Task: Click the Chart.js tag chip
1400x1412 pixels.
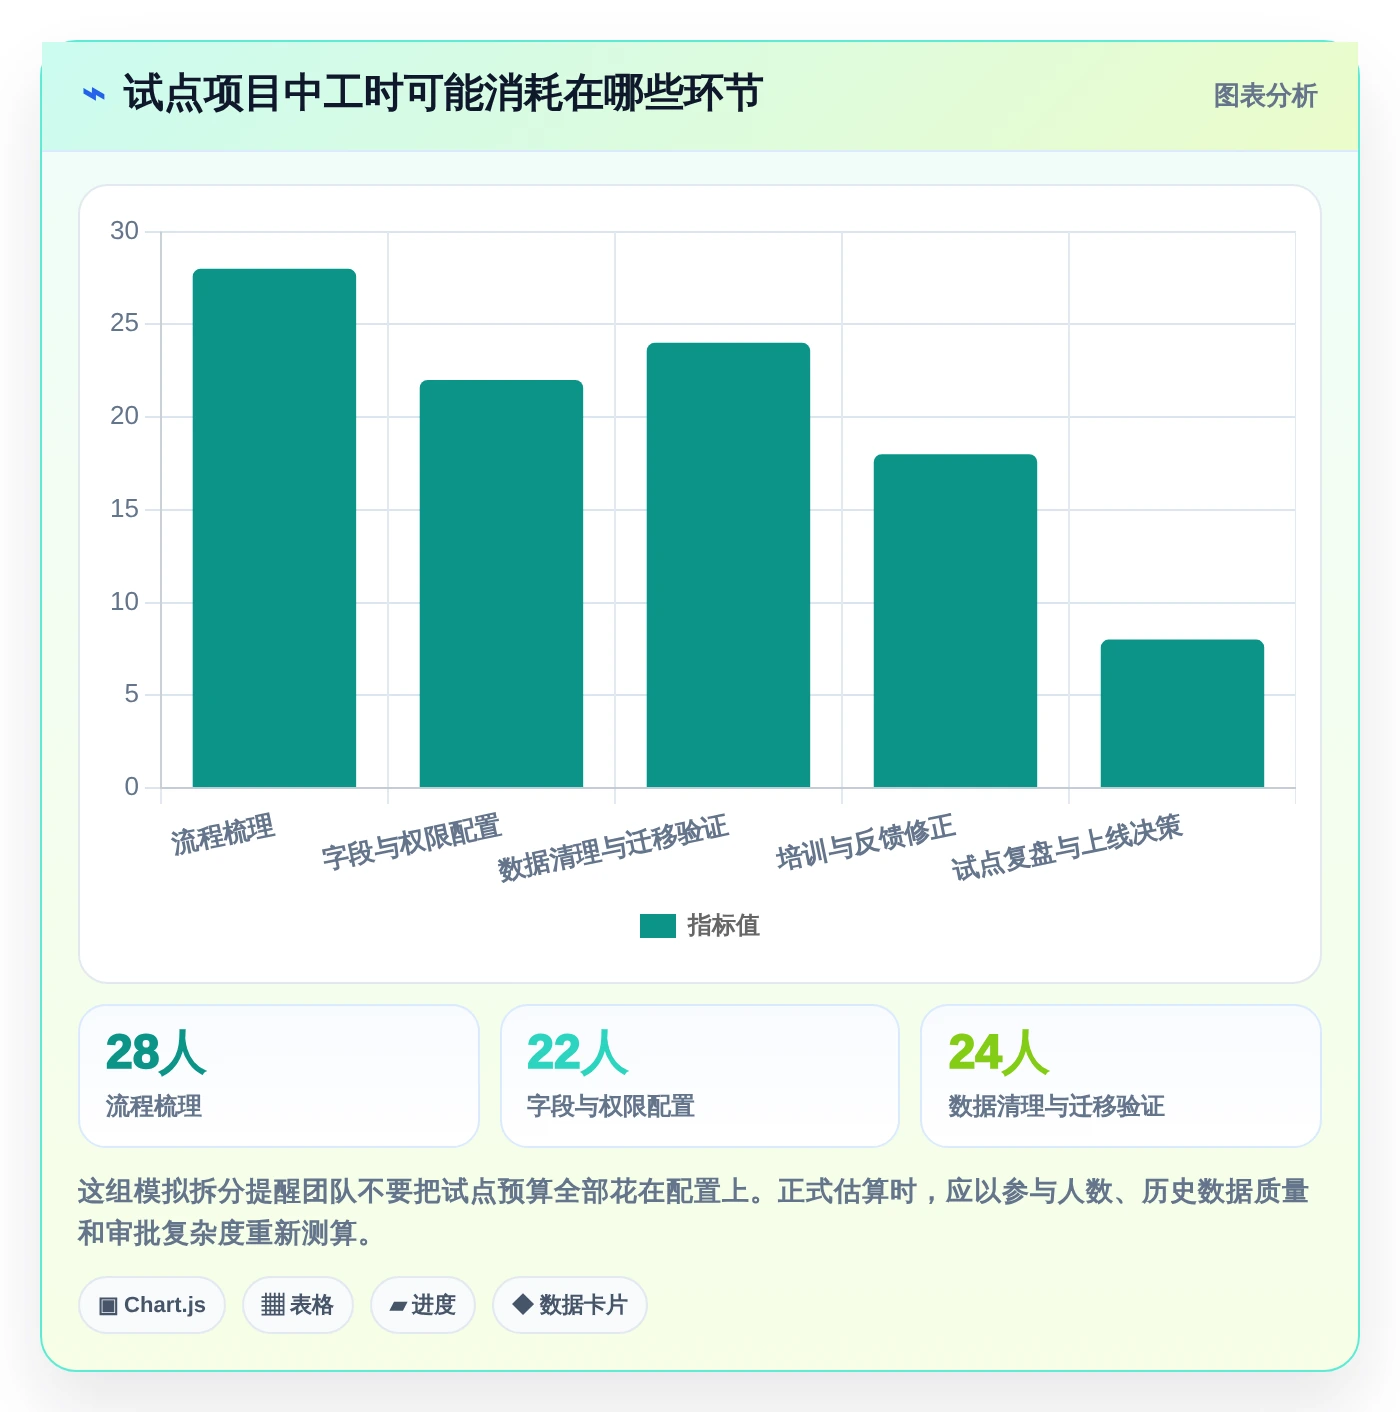Action: tap(152, 1305)
